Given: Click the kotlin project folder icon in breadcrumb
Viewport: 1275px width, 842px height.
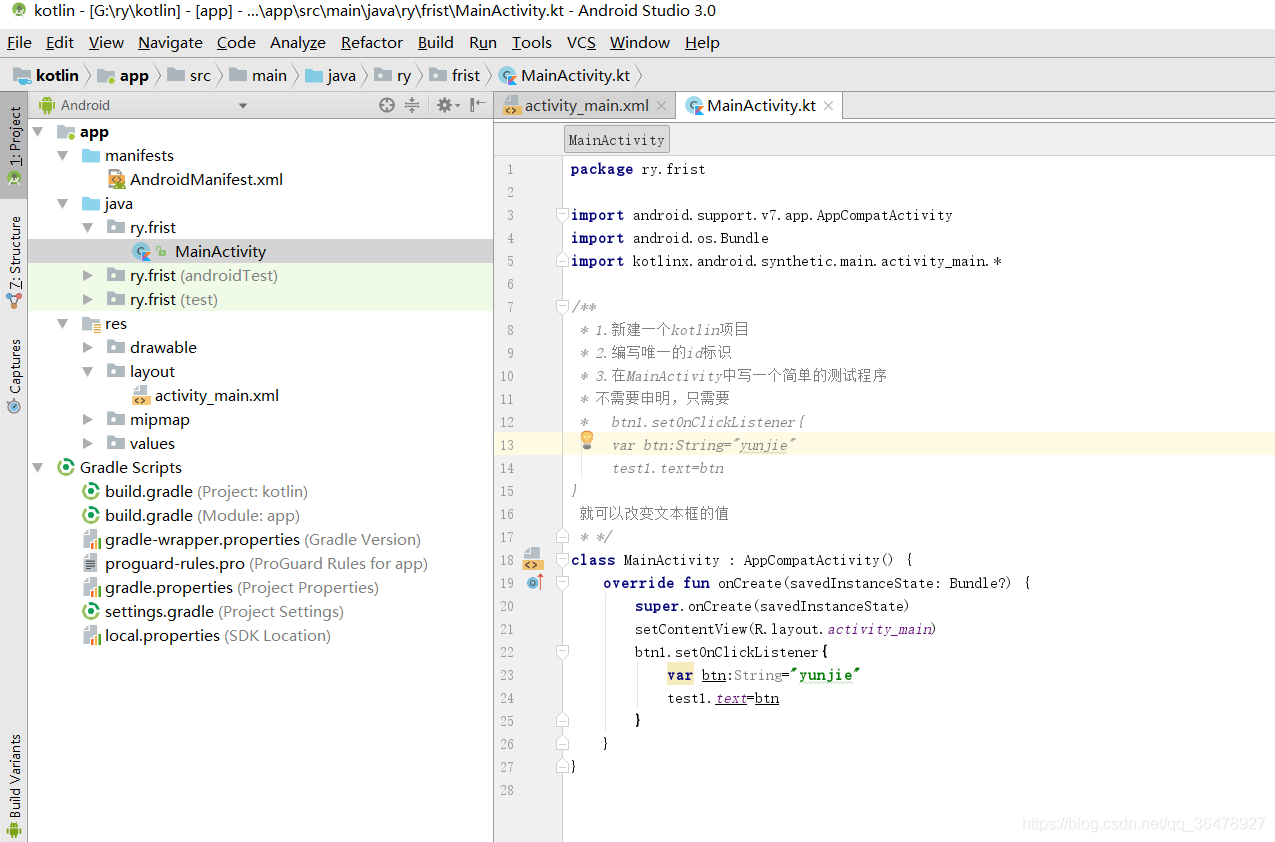Looking at the screenshot, I should pos(22,76).
